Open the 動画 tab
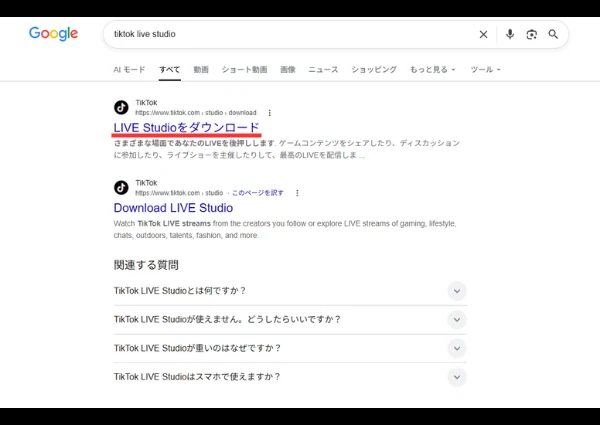600x425 pixels. pos(201,70)
